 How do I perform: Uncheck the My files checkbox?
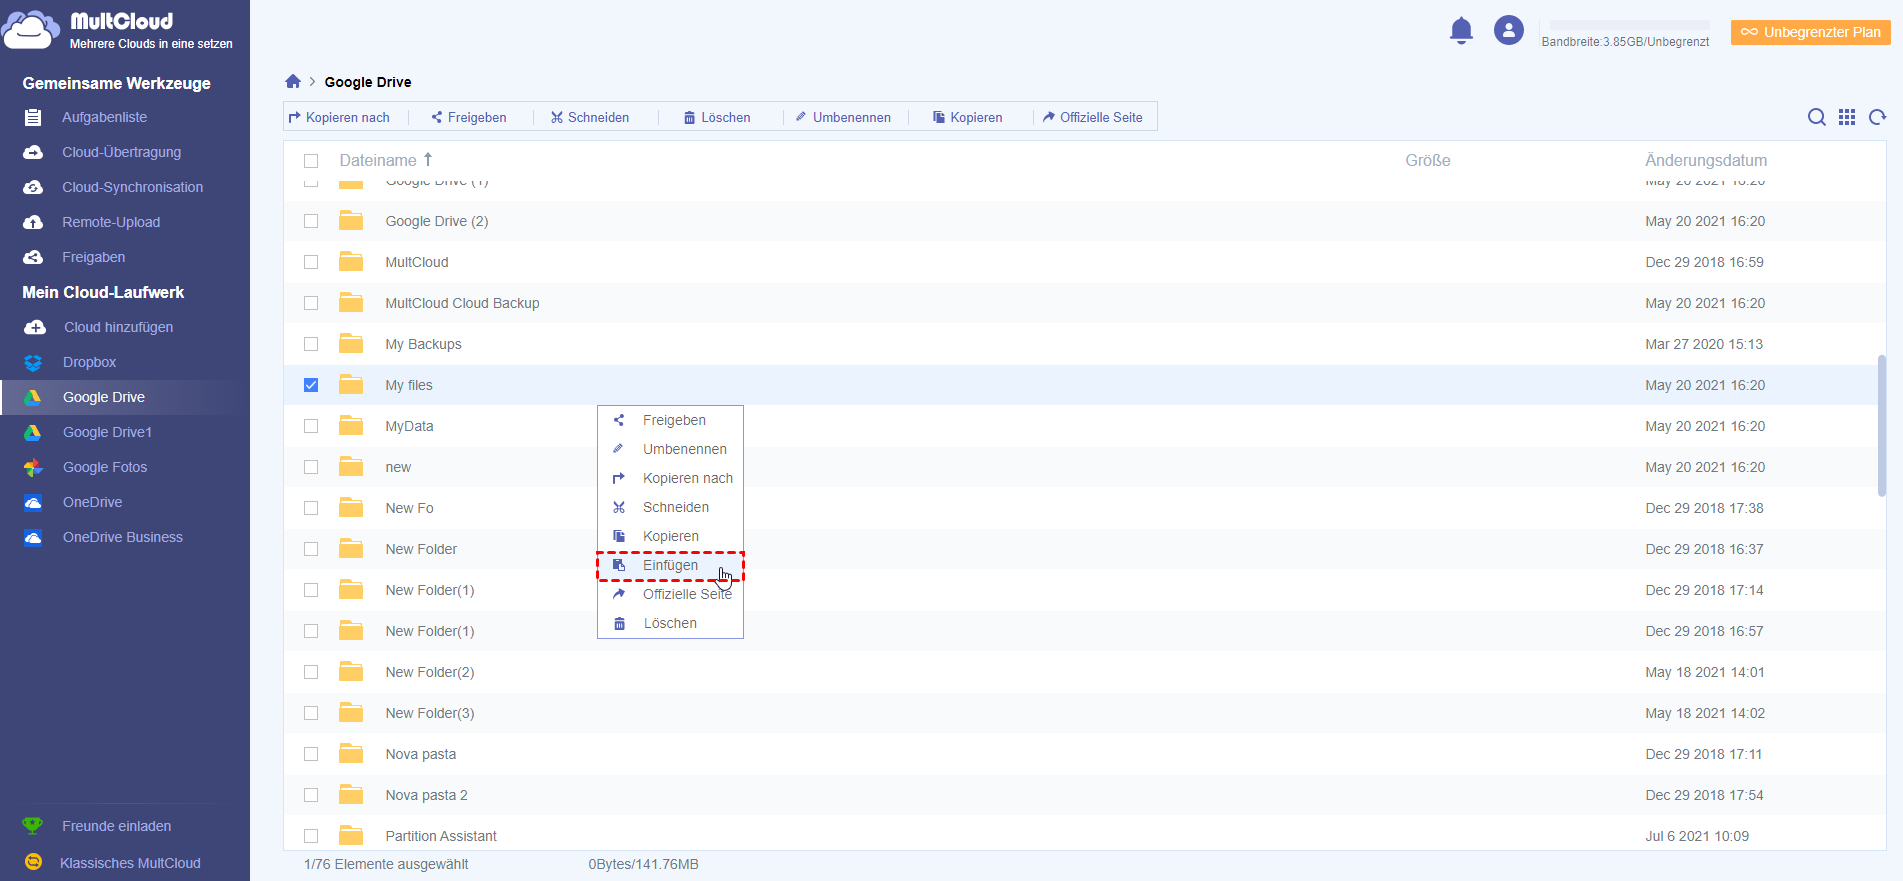click(x=311, y=385)
